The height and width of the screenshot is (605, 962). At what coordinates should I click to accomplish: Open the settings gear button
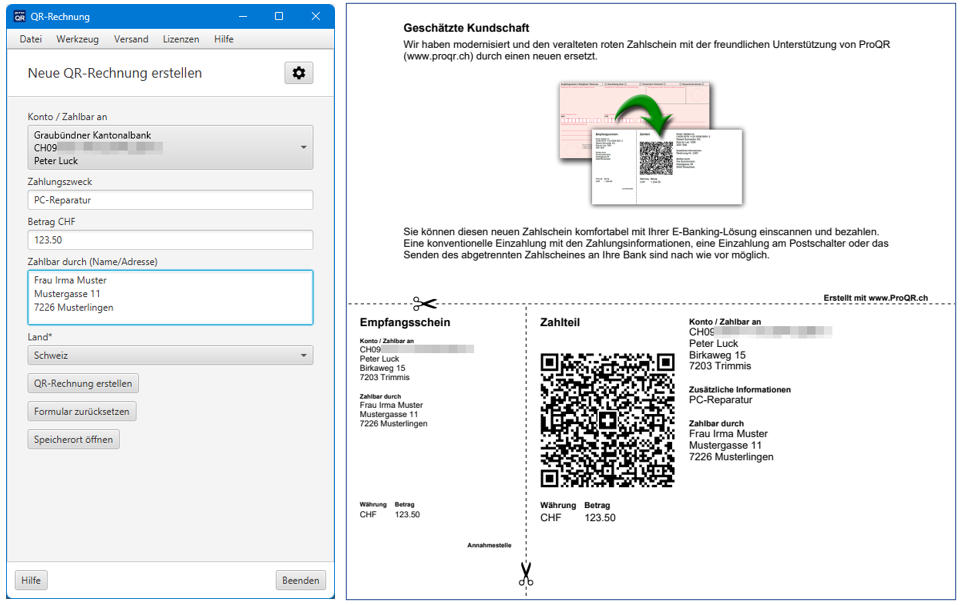pos(298,73)
